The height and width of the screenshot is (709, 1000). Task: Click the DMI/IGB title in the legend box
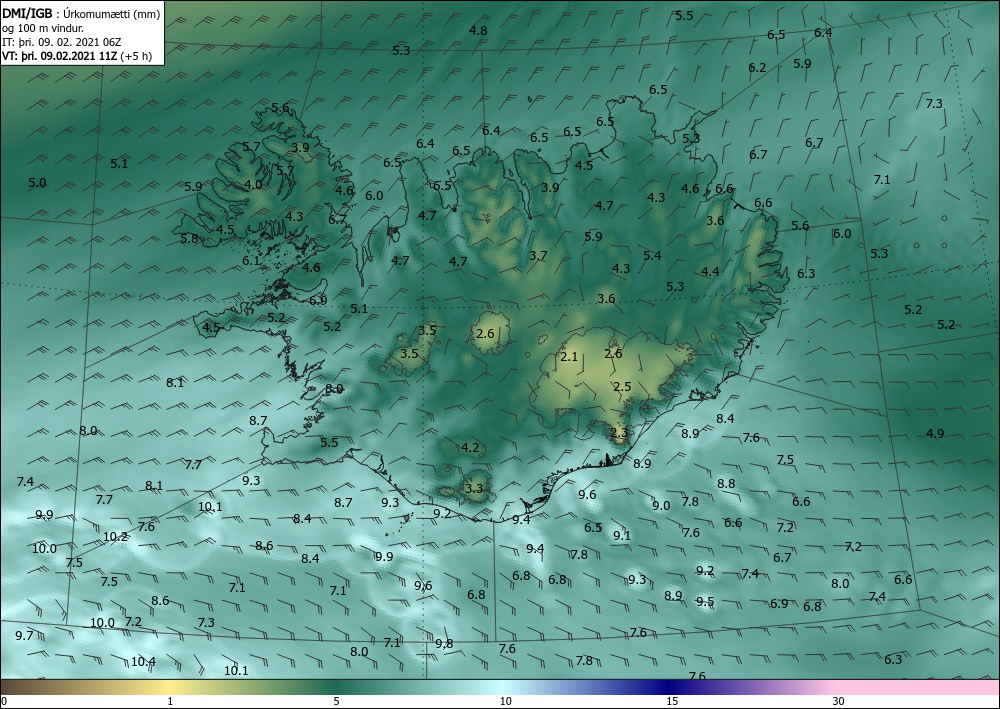click(x=28, y=14)
